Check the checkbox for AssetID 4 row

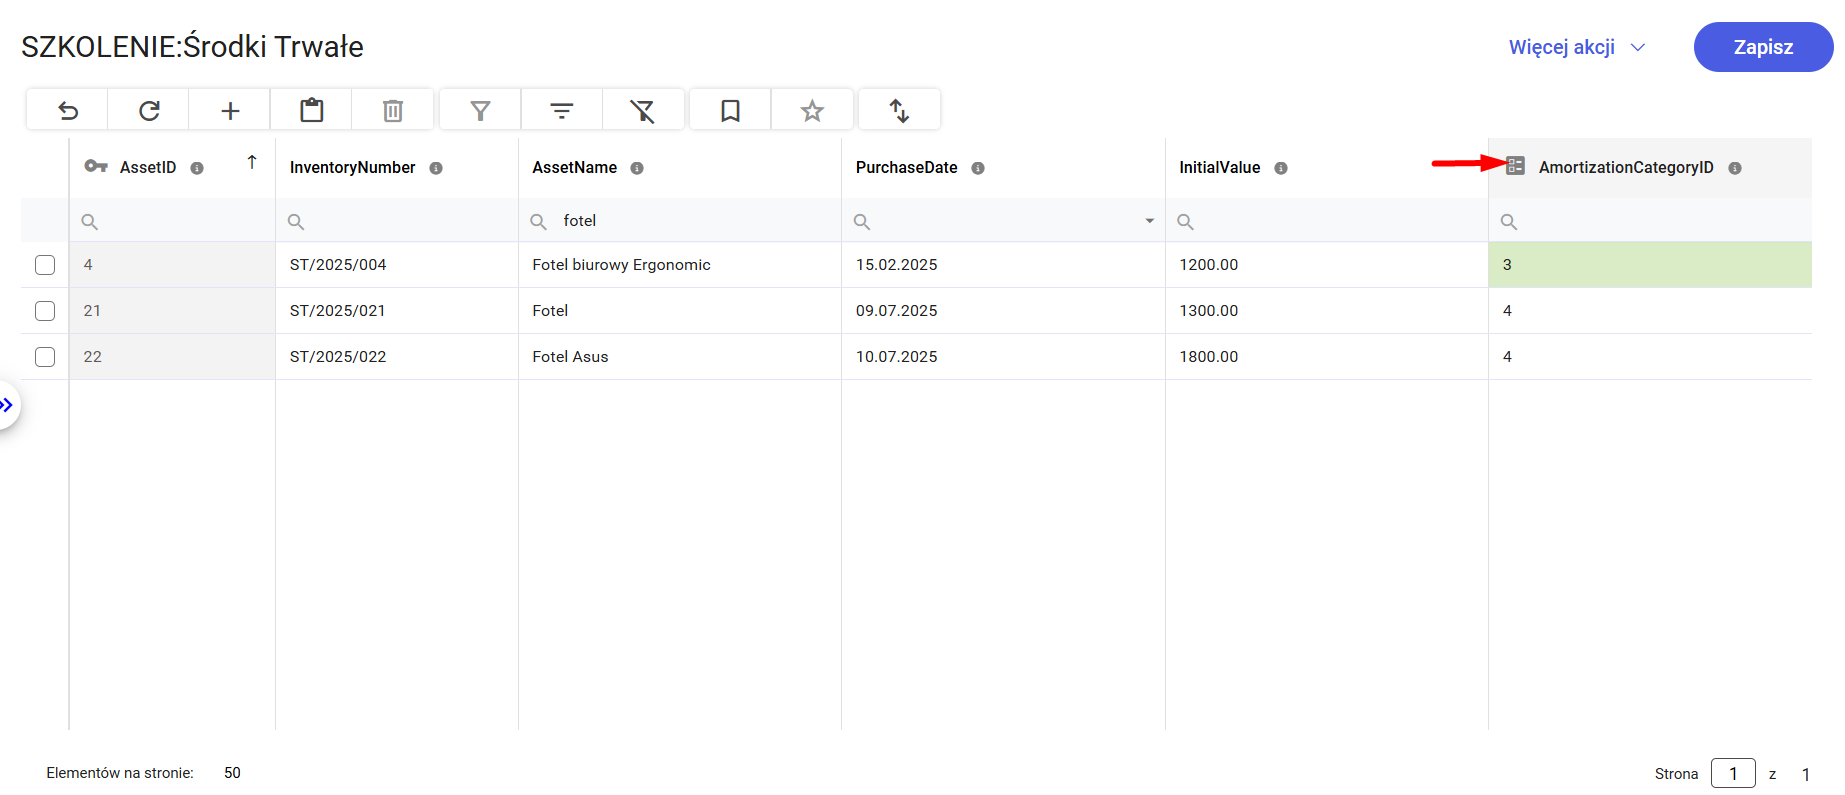[x=45, y=265]
